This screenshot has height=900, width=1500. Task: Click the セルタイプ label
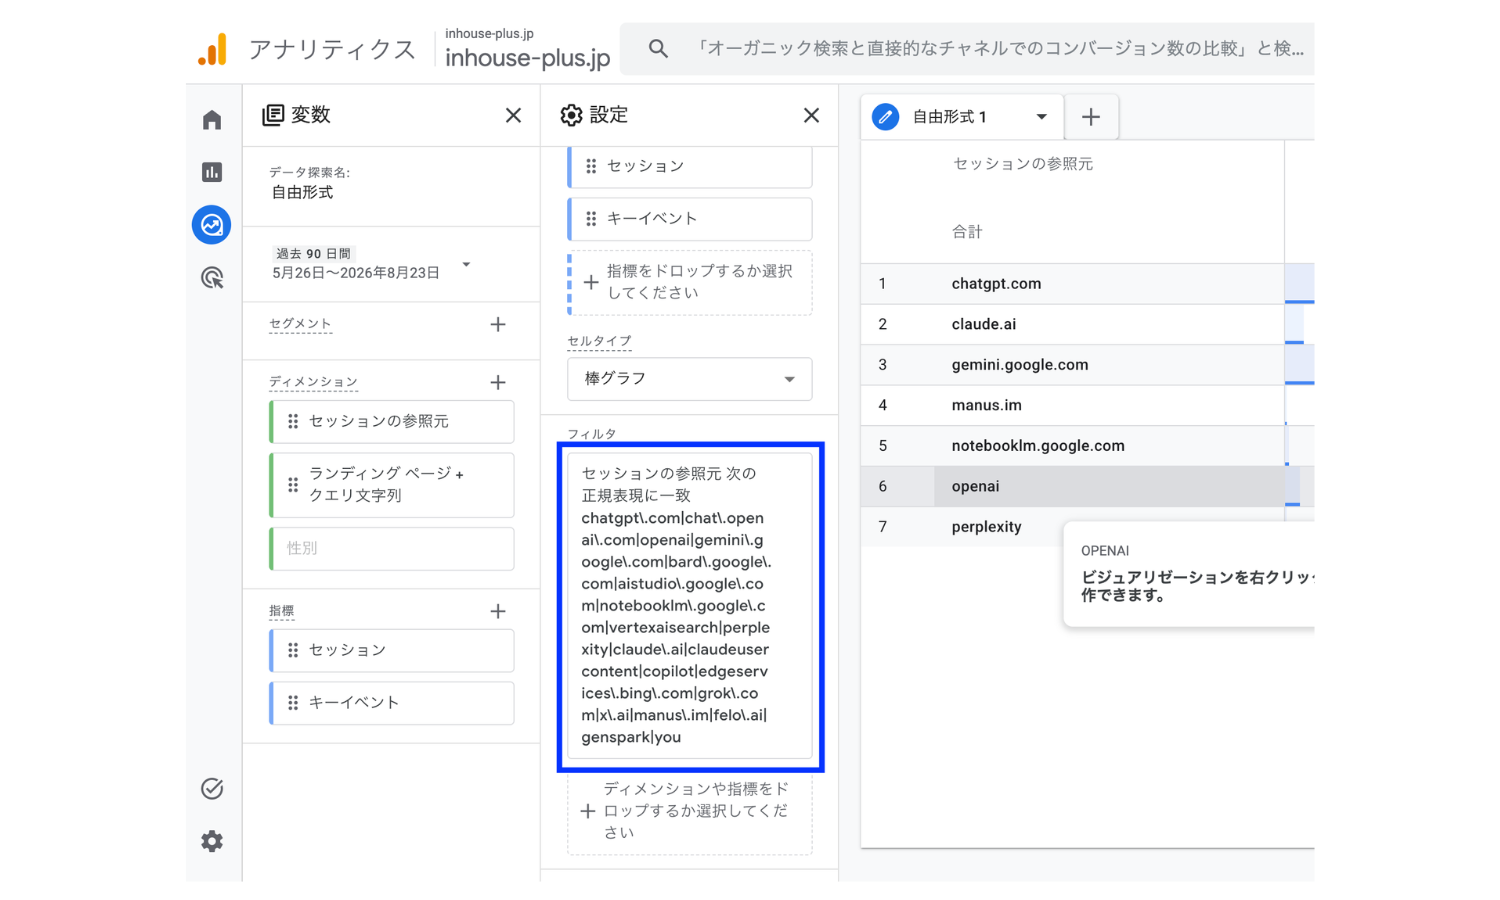599,341
